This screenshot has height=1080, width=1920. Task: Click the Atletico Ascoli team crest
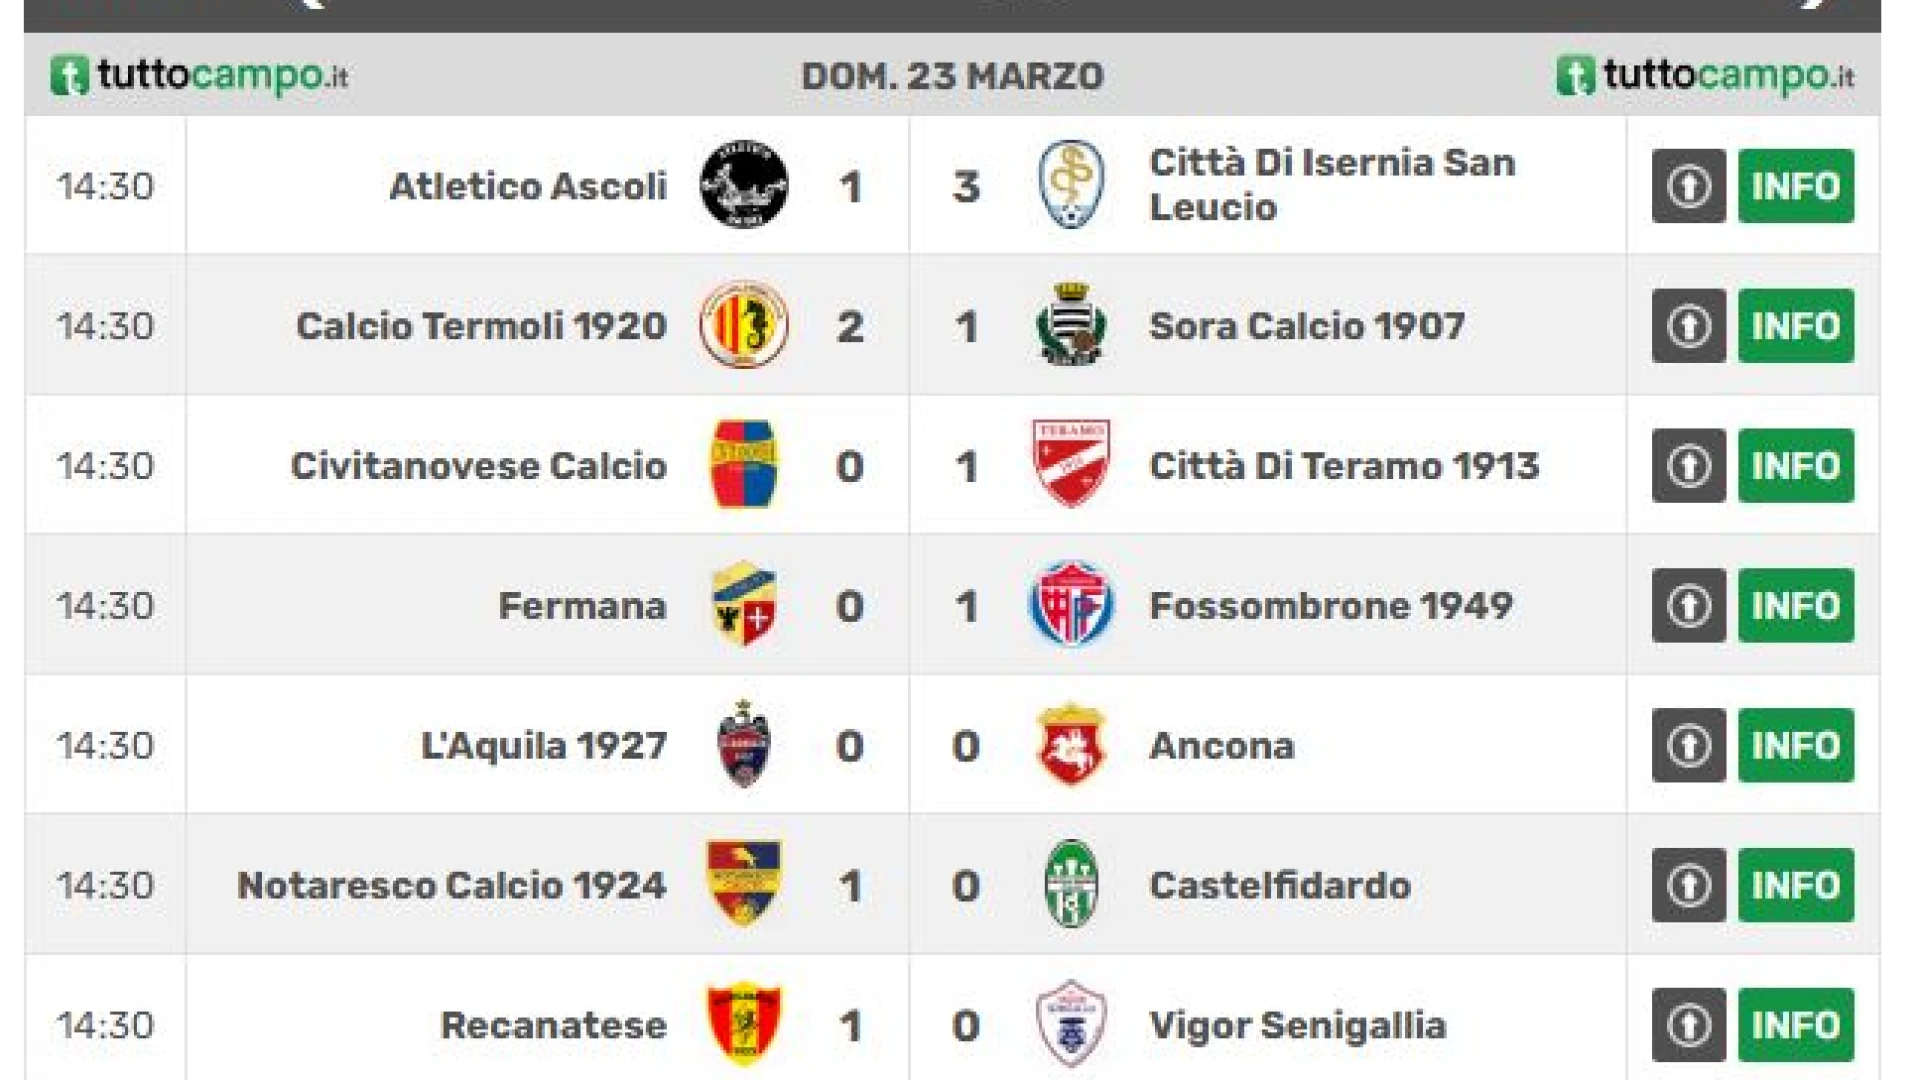[743, 185]
